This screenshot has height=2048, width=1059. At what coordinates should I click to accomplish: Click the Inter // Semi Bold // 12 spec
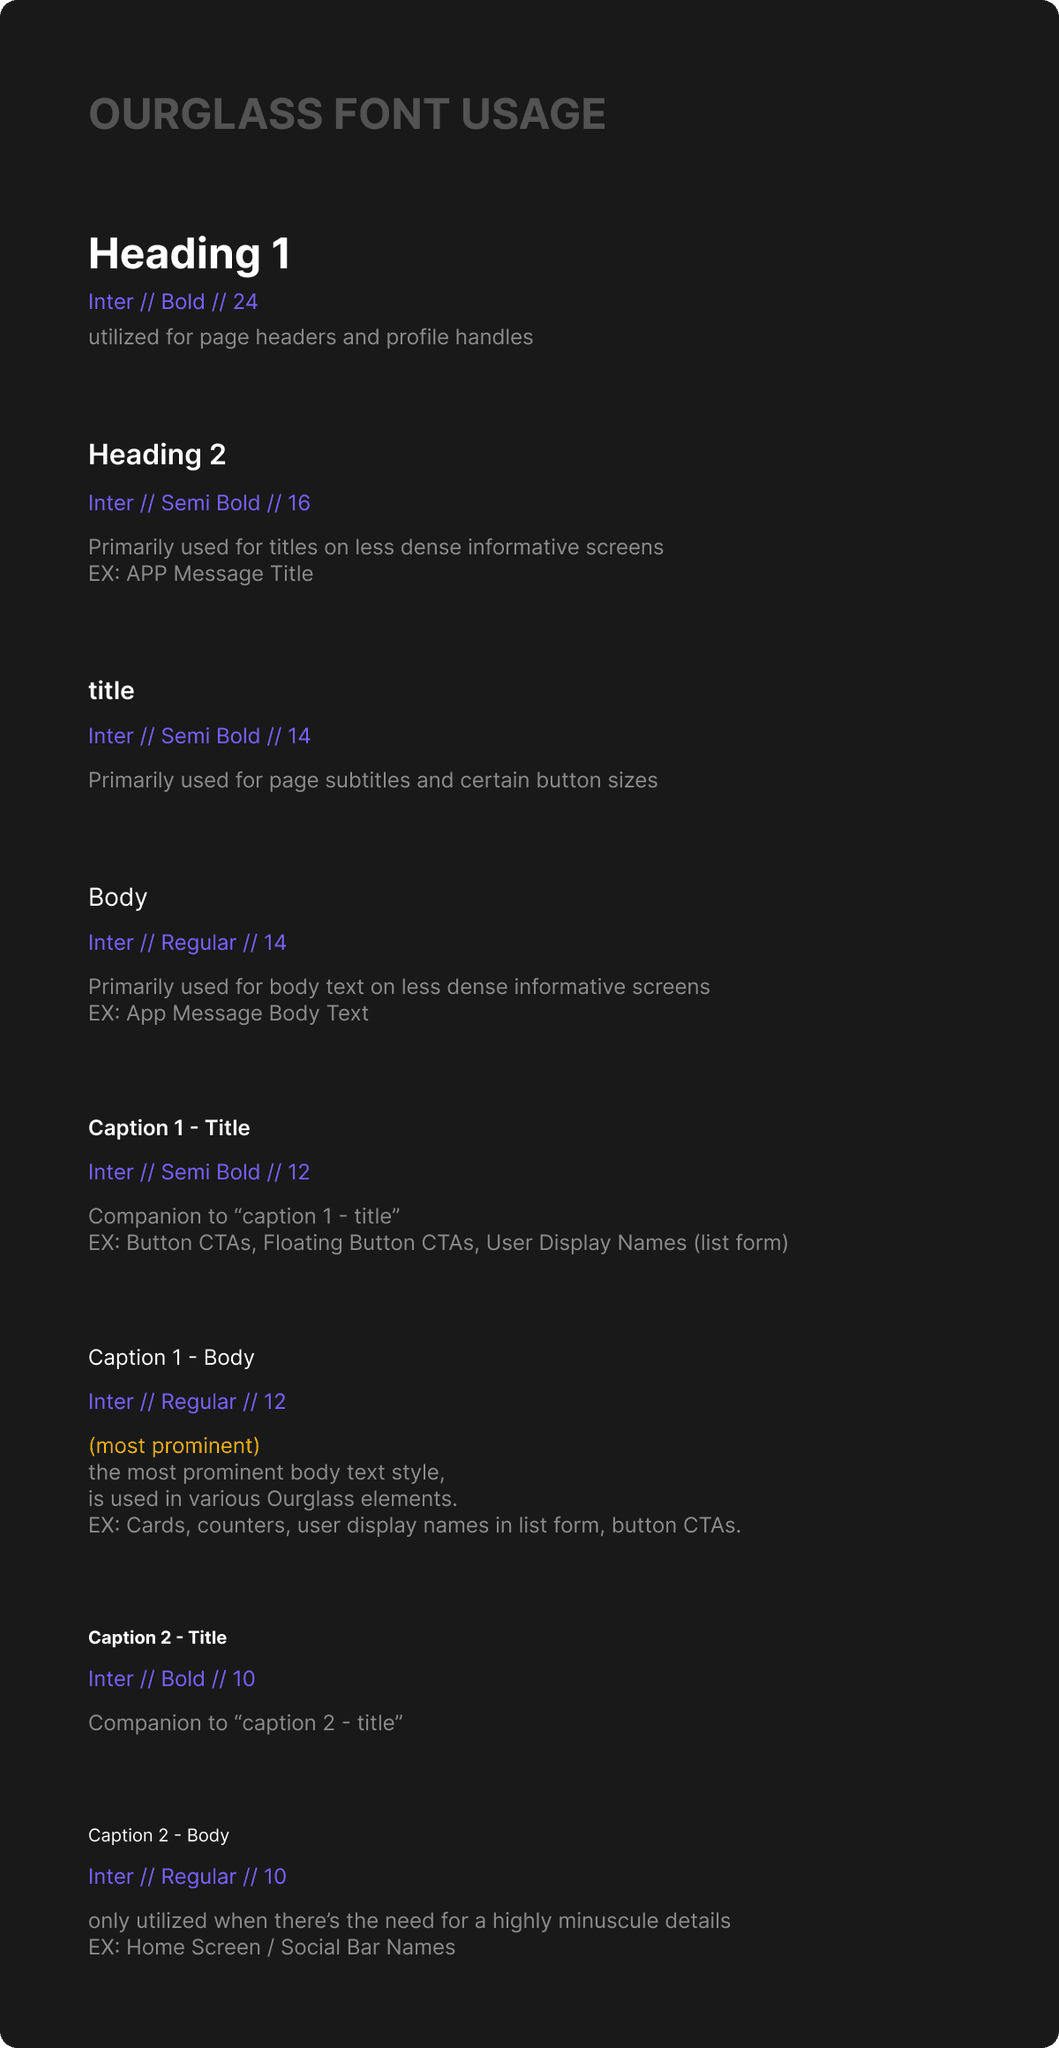(x=199, y=1172)
